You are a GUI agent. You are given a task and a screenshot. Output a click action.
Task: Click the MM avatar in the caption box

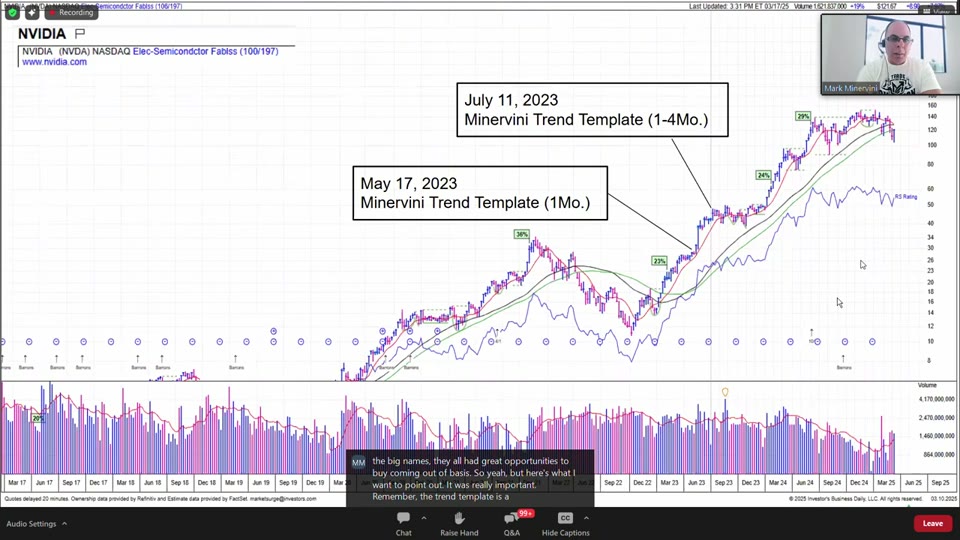[358, 463]
